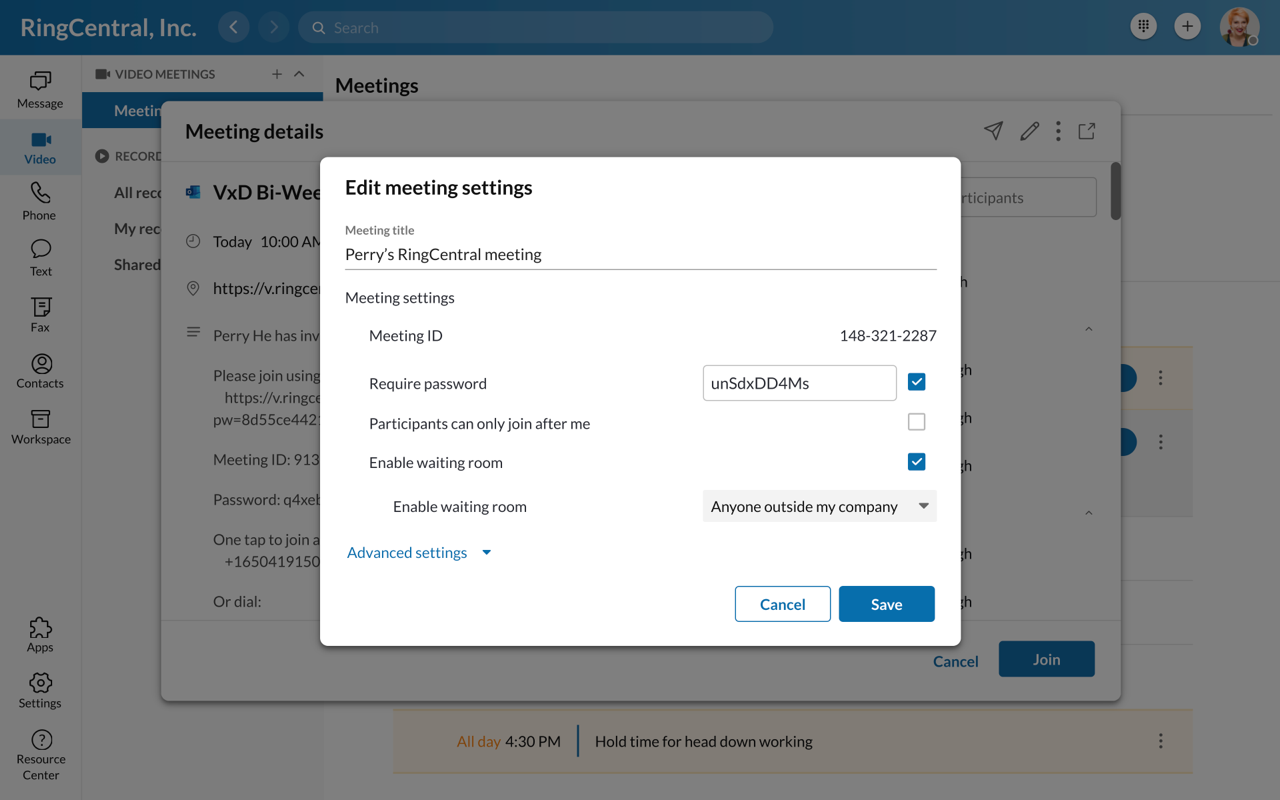Open the Apps puzzle icon
Image resolution: width=1280 pixels, height=800 pixels.
coord(40,634)
